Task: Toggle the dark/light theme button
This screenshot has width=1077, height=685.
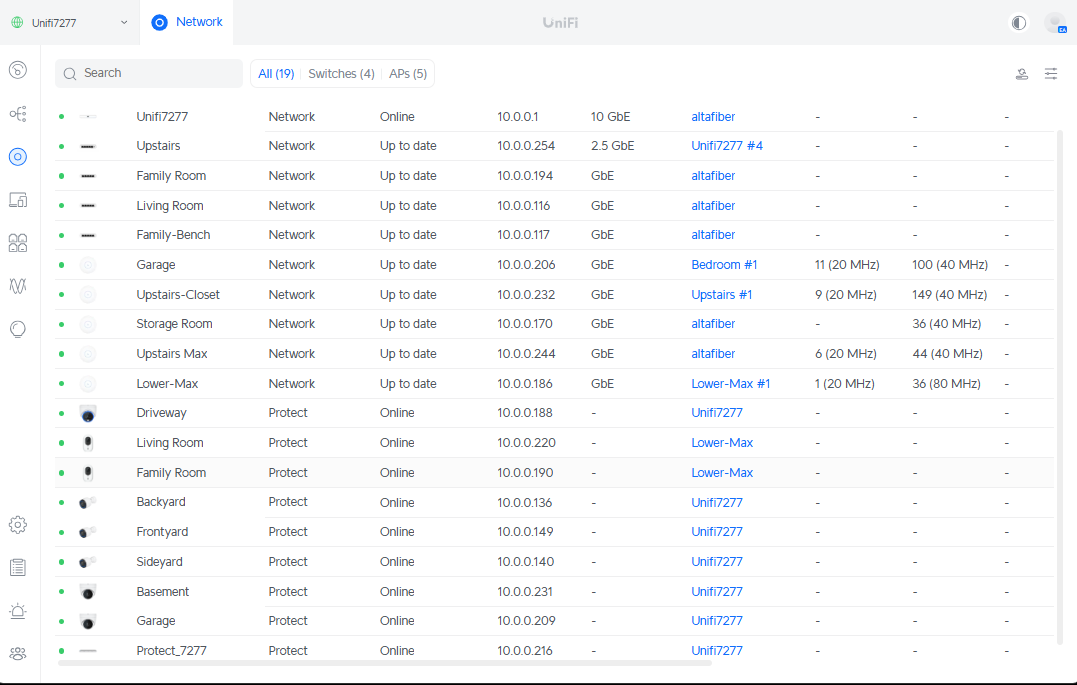Action: 1019,22
